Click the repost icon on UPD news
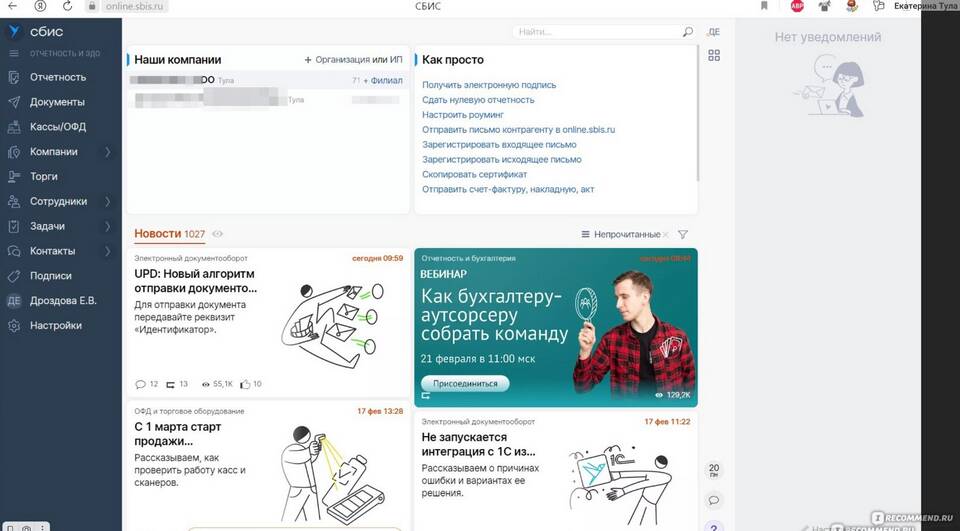This screenshot has height=531, width=960. tap(171, 385)
